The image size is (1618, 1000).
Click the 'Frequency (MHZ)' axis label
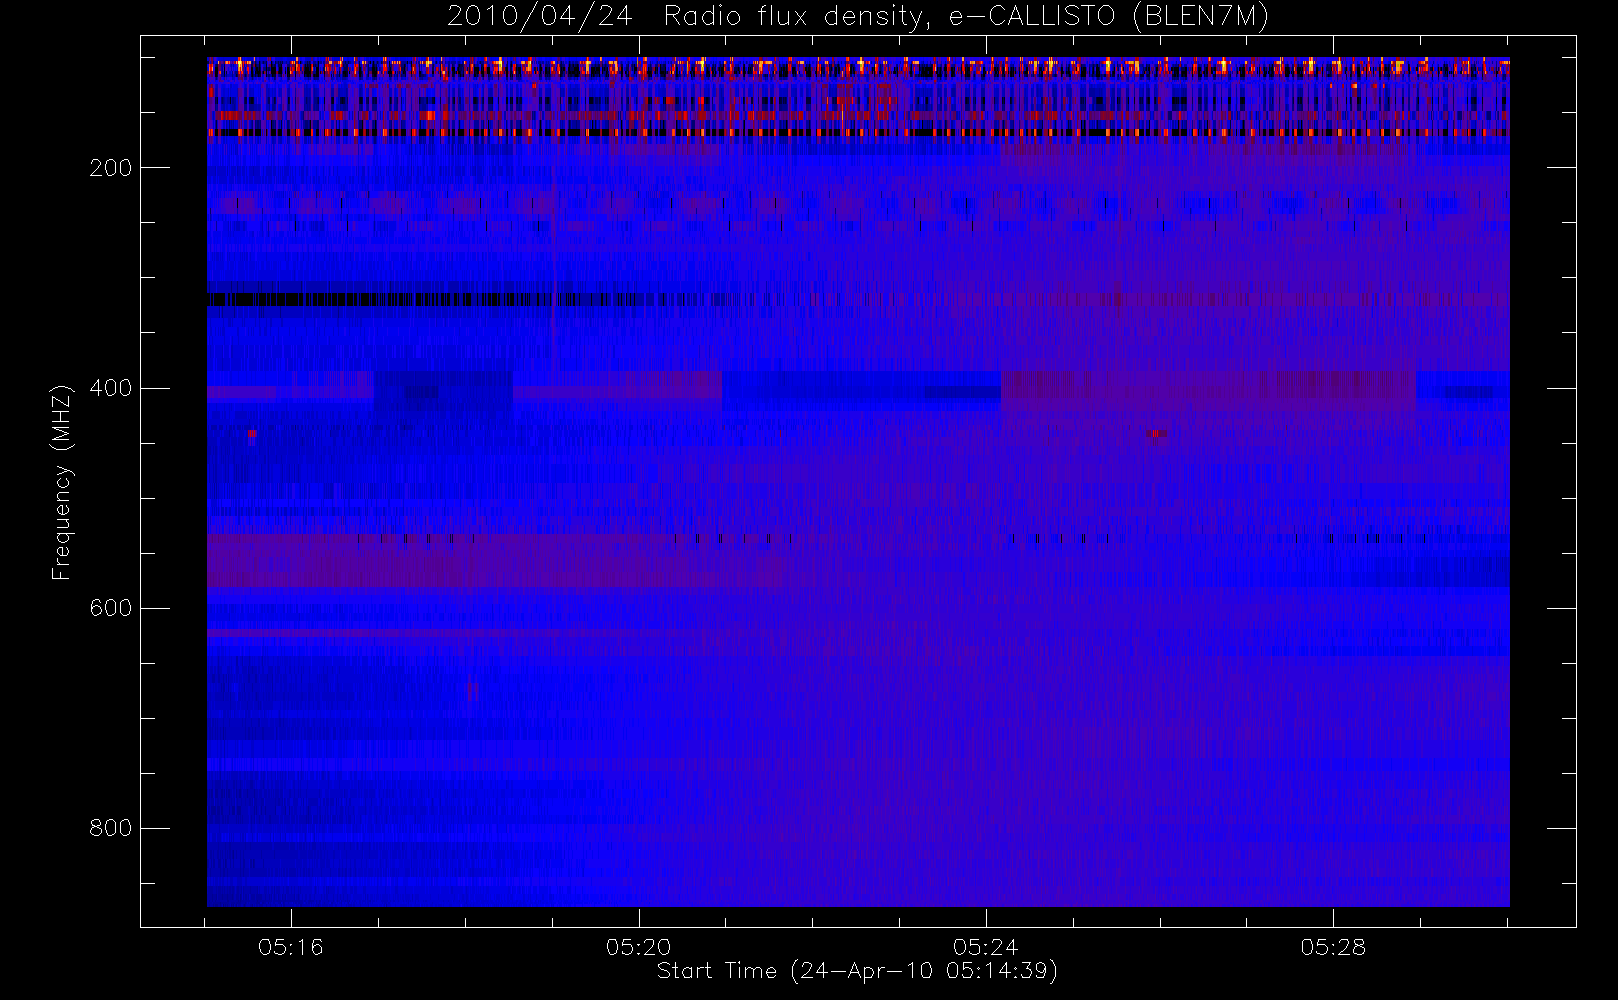pos(62,483)
